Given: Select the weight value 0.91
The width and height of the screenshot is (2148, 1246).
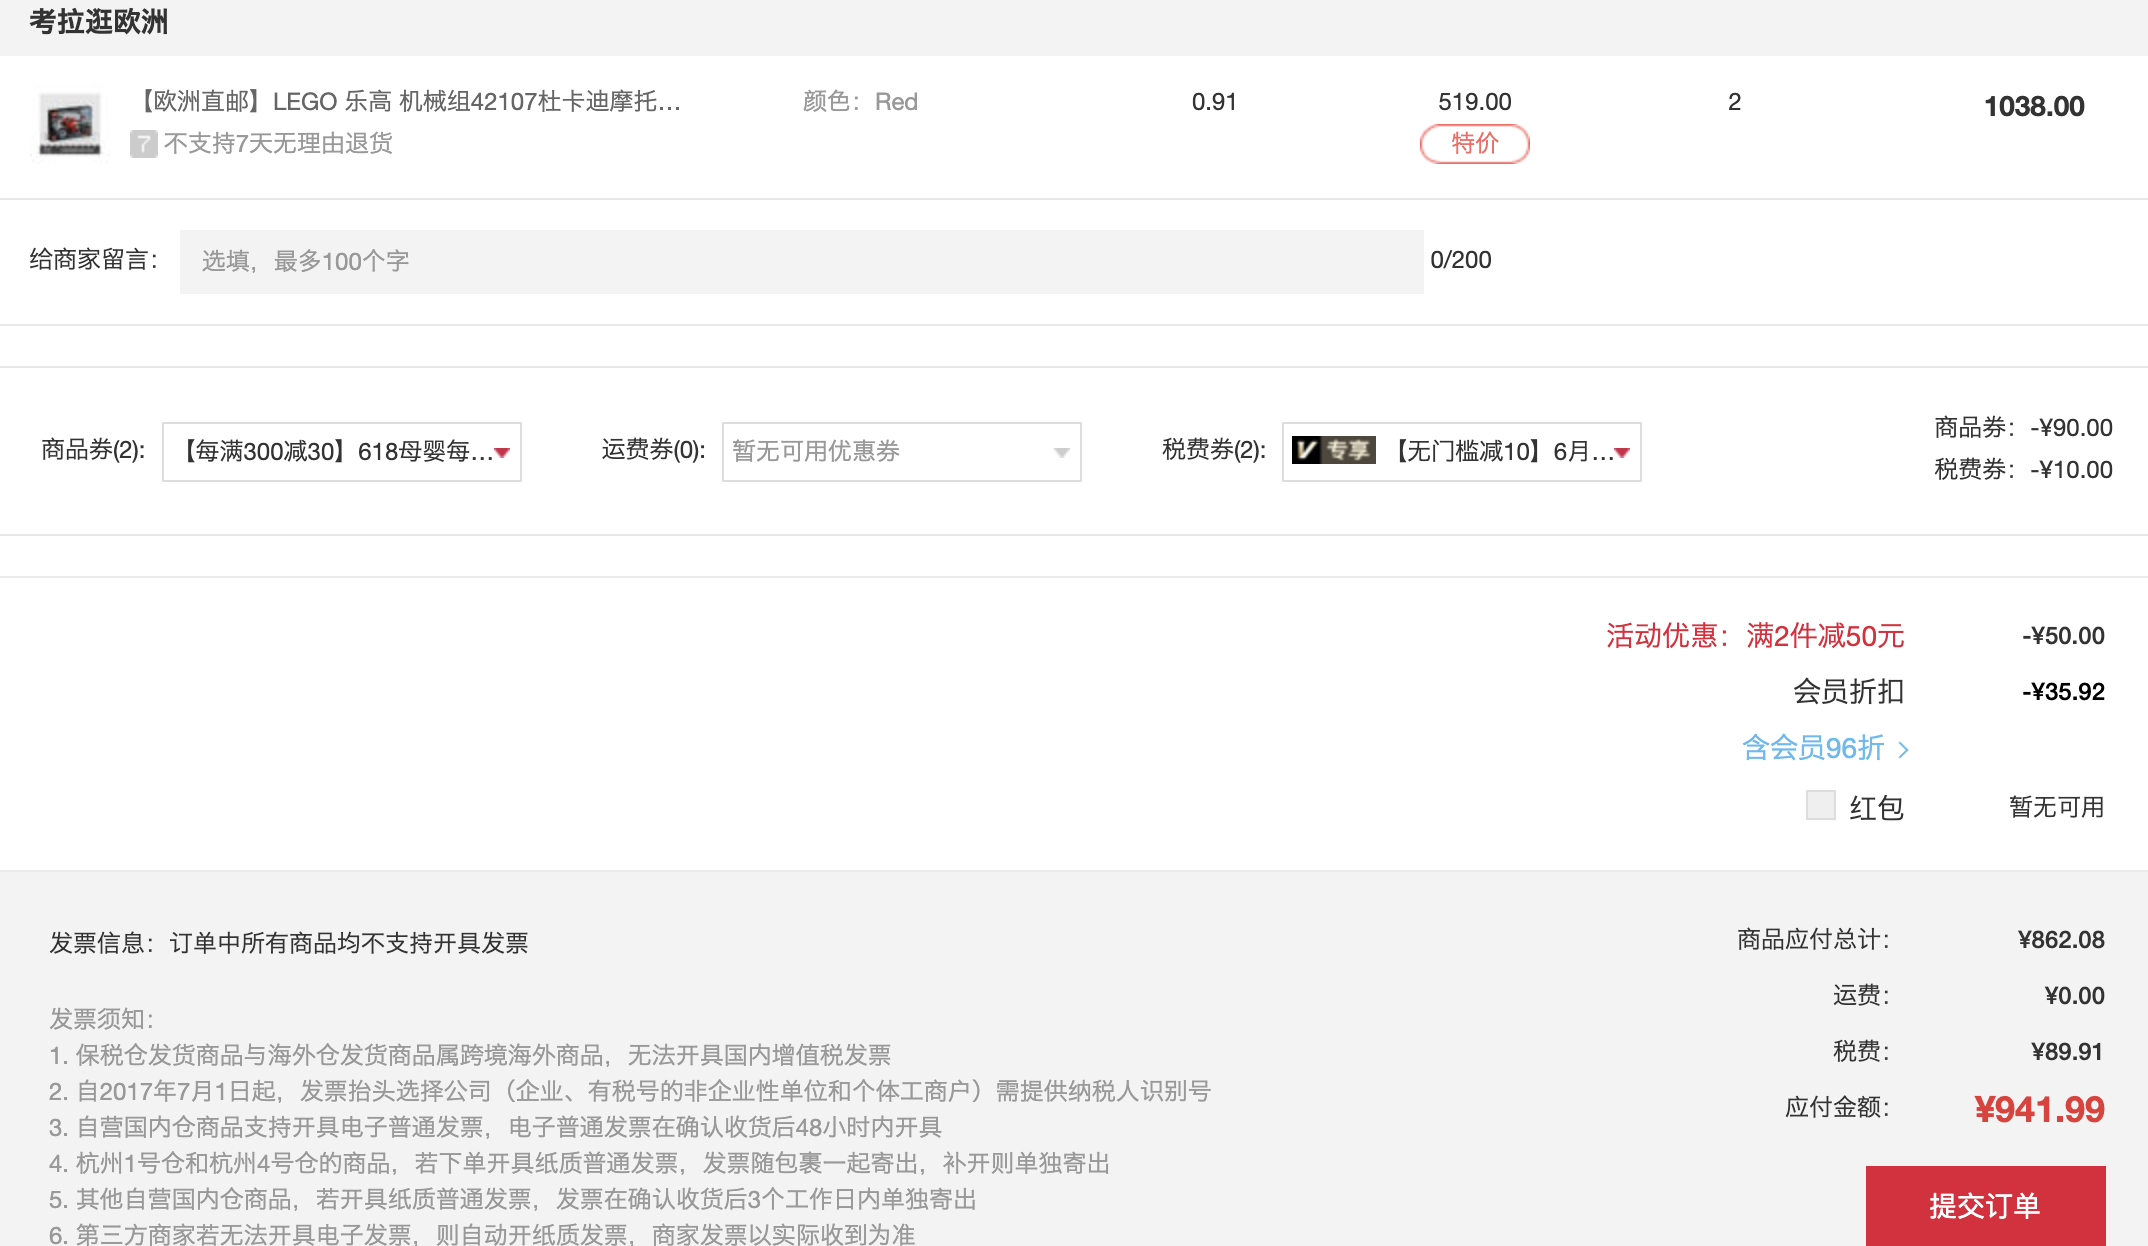Looking at the screenshot, I should [1214, 102].
